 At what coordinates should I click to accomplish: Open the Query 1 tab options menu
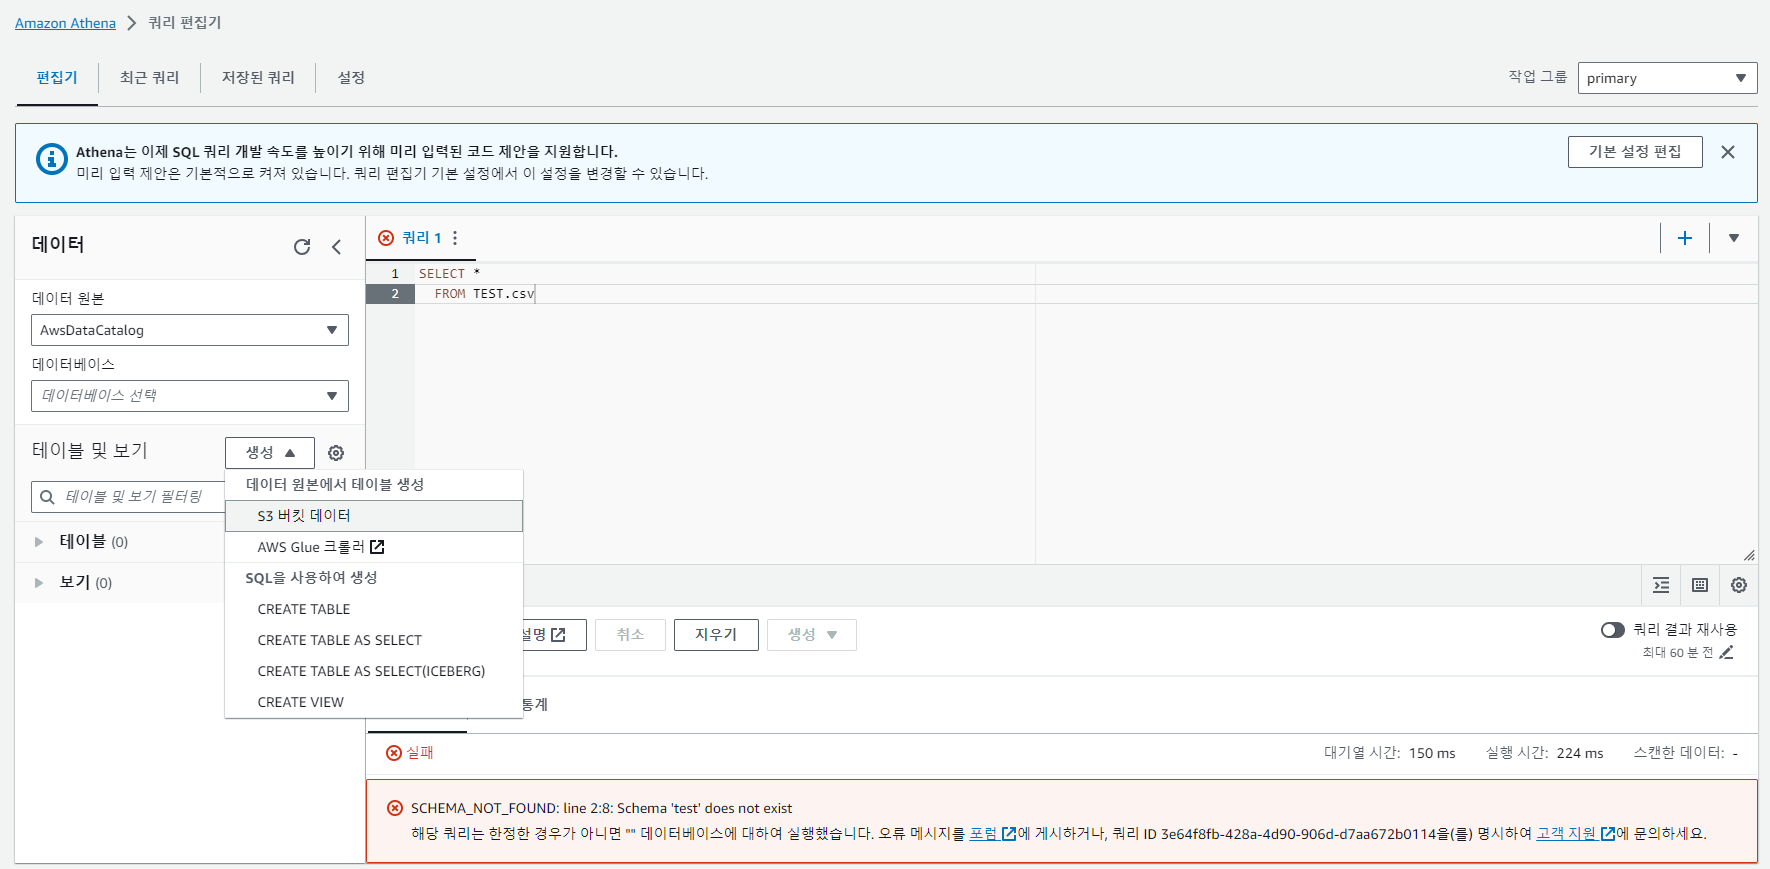[455, 238]
